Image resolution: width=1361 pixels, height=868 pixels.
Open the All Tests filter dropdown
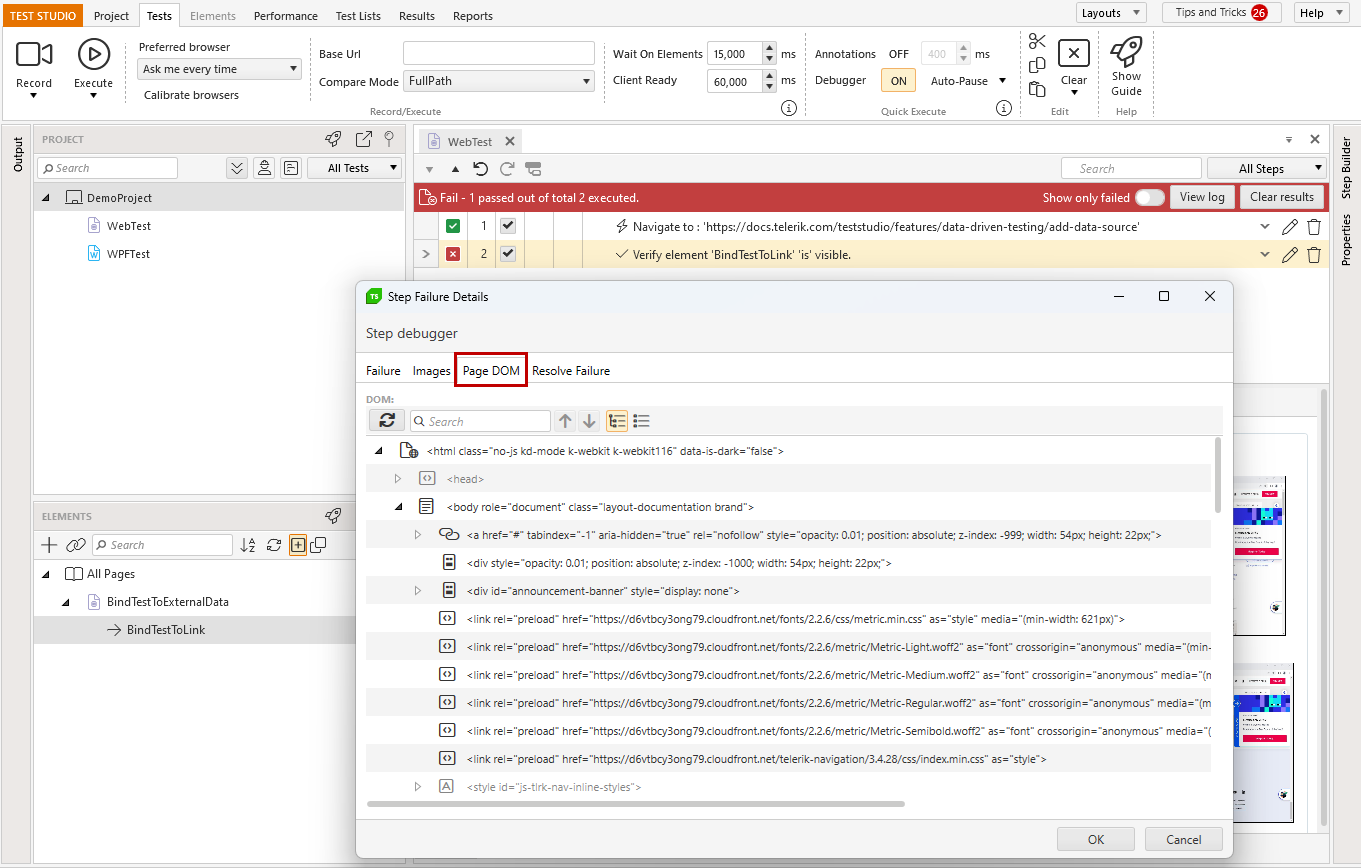tap(354, 168)
